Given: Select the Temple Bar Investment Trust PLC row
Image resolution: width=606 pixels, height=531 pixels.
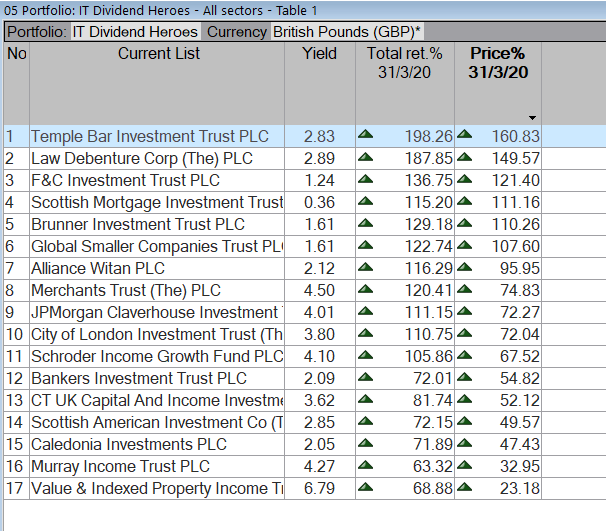Looking at the screenshot, I should [149, 136].
